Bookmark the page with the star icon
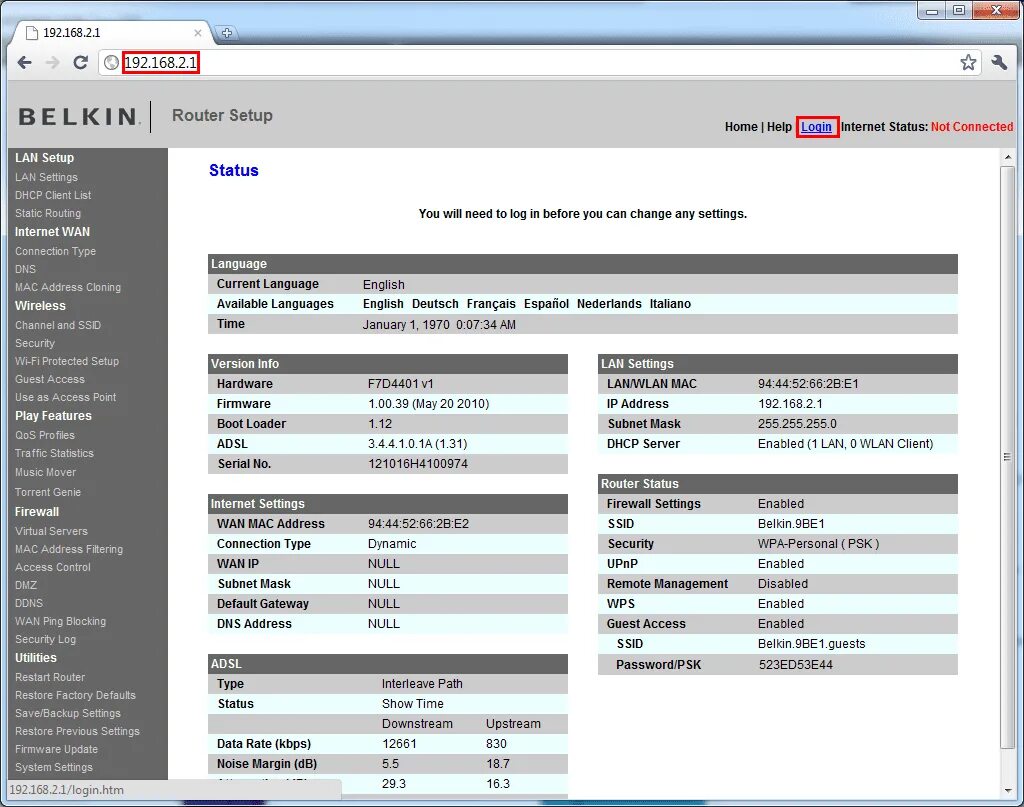Image resolution: width=1024 pixels, height=807 pixels. [x=968, y=63]
